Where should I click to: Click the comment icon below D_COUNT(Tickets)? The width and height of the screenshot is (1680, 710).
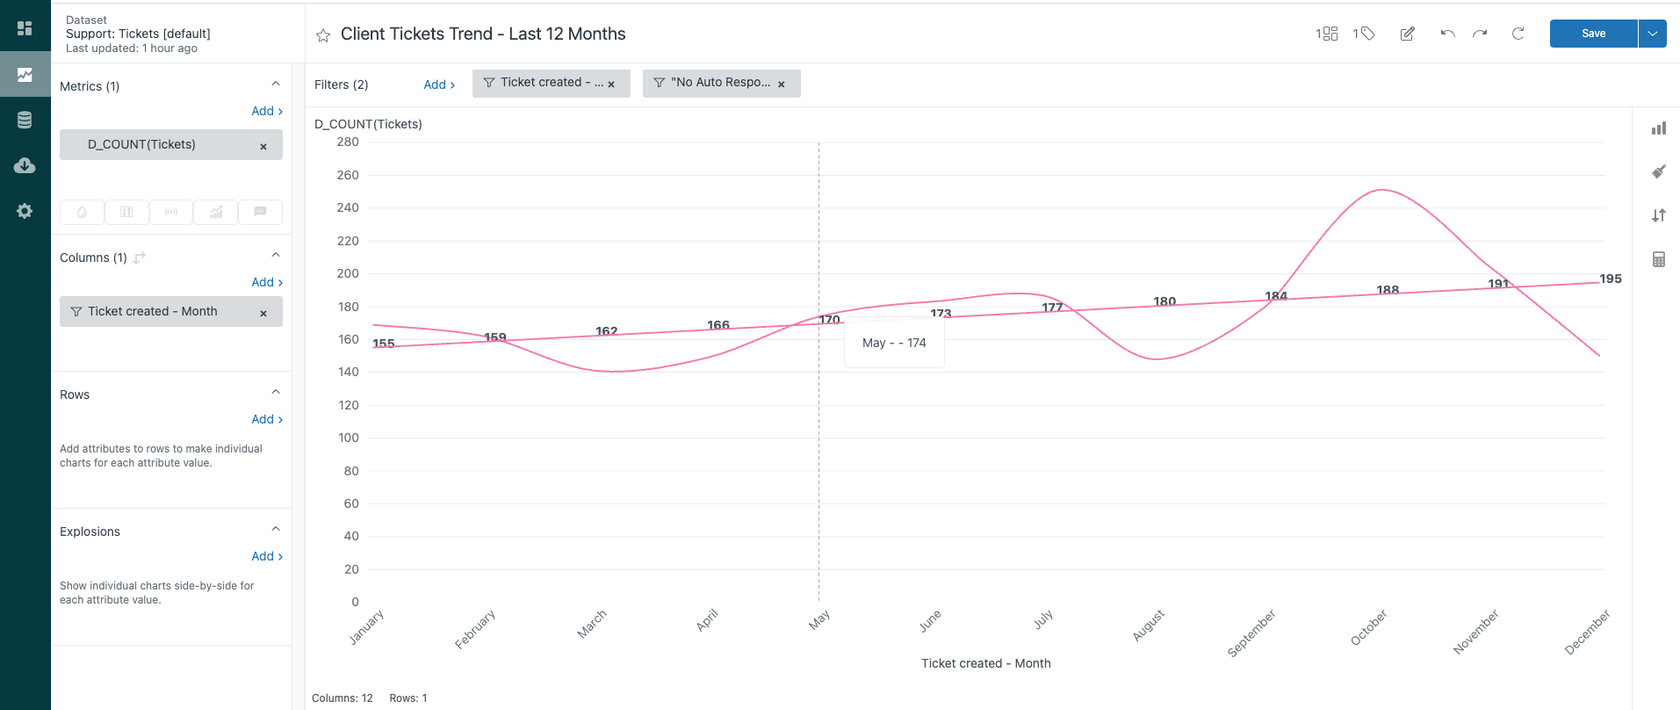coord(260,211)
